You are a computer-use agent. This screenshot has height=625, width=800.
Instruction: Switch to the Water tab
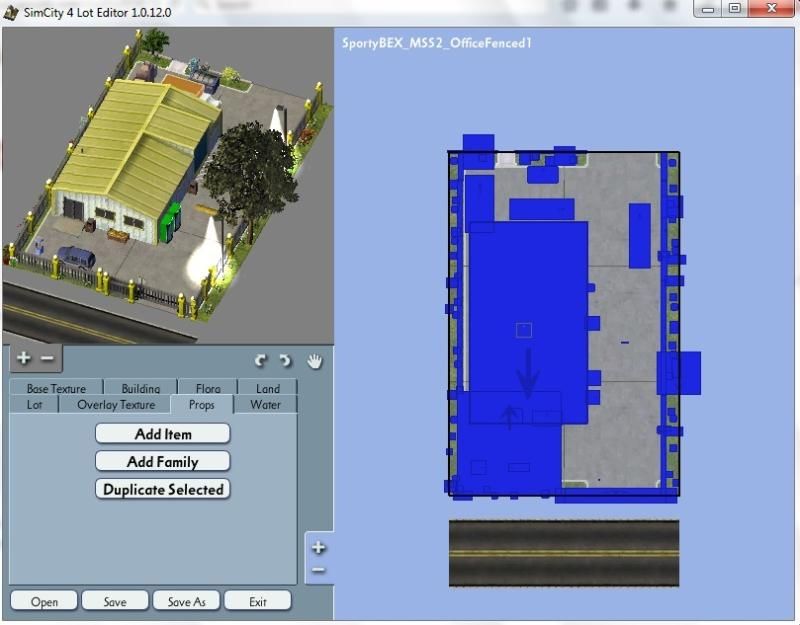tap(265, 405)
